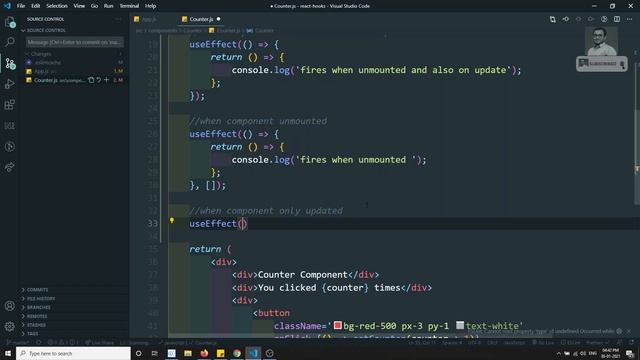The height and width of the screenshot is (360, 640).
Task: Click the Counter breadcrumb item
Action: tap(264, 31)
